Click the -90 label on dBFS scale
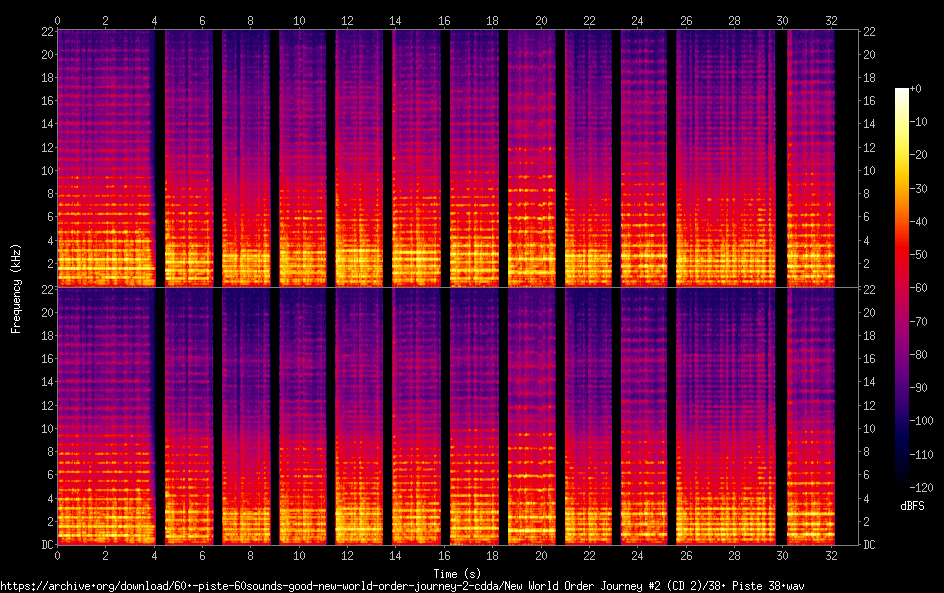 [x=919, y=388]
